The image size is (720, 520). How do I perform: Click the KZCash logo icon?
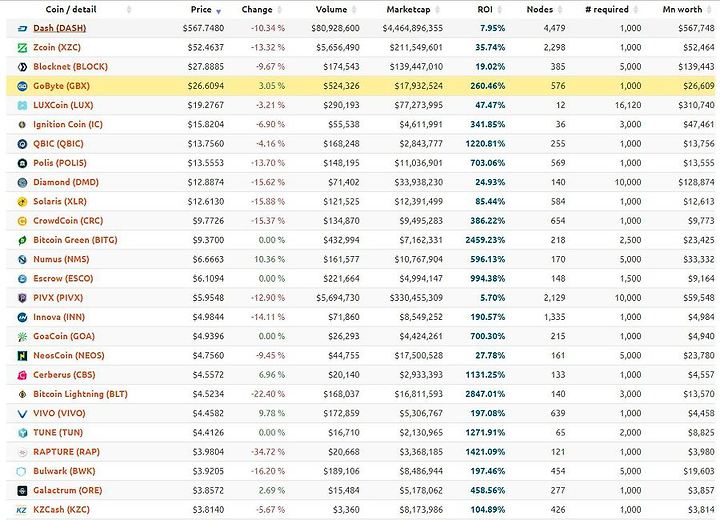coord(22,510)
